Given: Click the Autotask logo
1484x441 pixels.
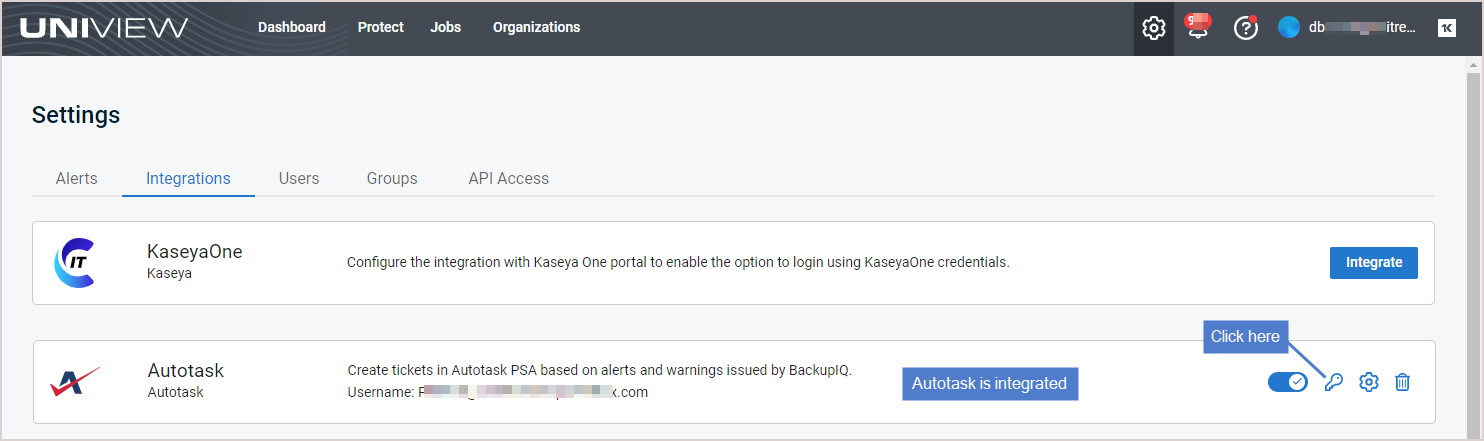Looking at the screenshot, I should tap(75, 381).
